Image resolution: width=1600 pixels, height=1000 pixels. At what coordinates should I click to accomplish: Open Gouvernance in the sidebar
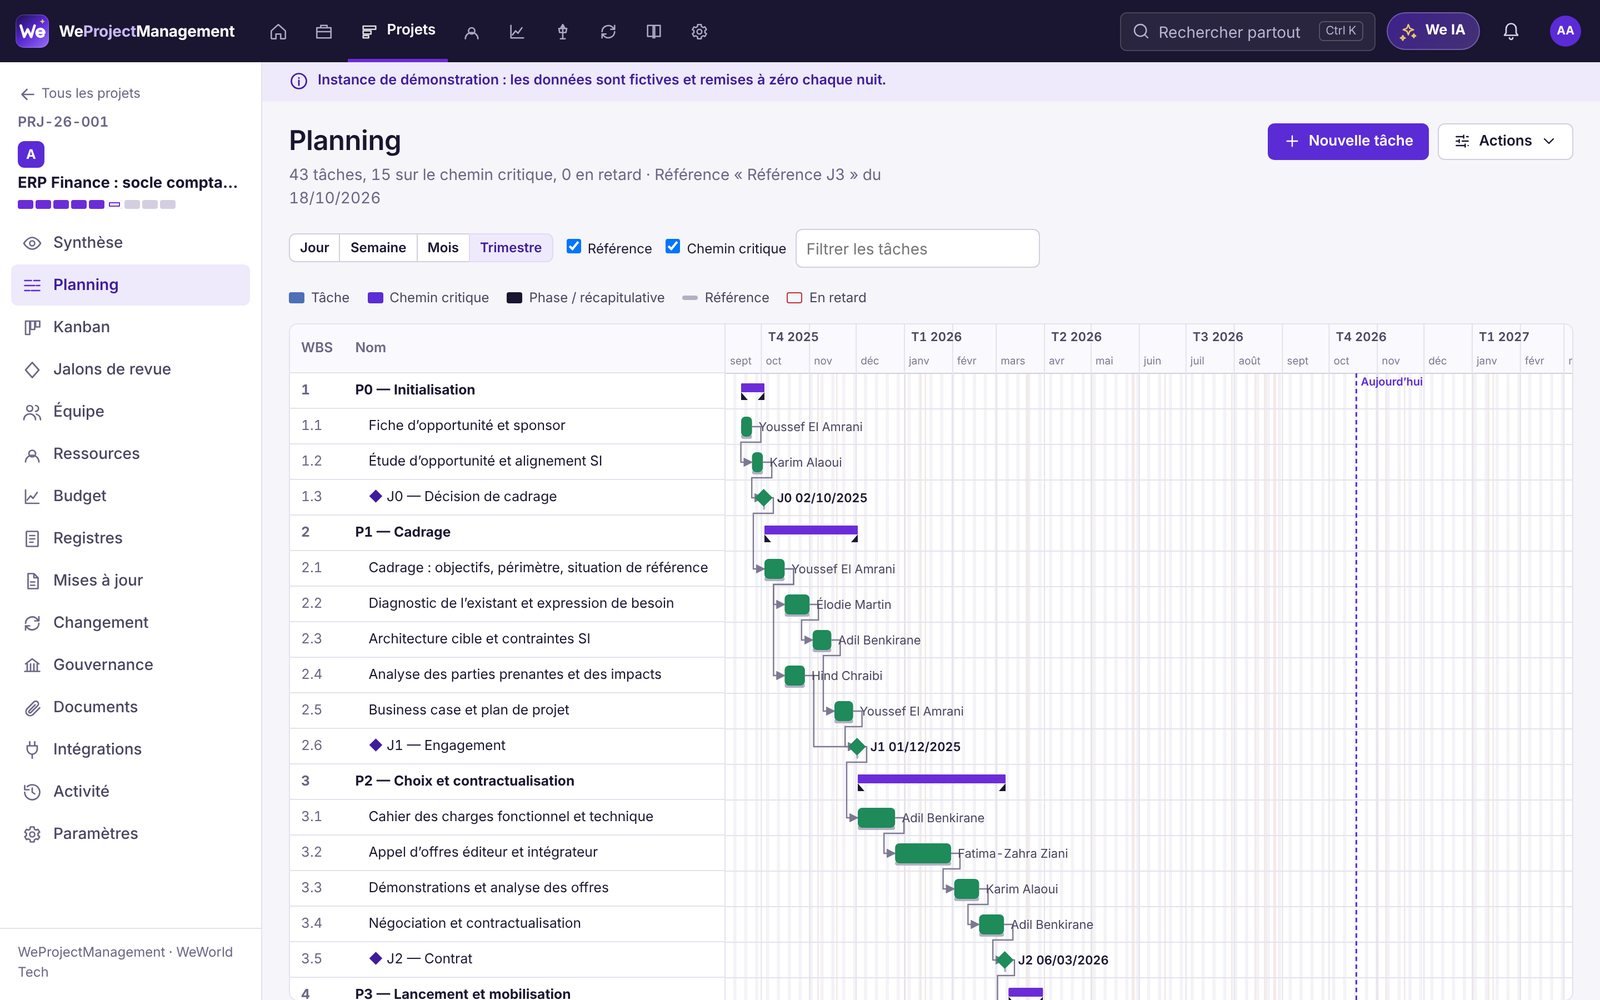(130, 665)
